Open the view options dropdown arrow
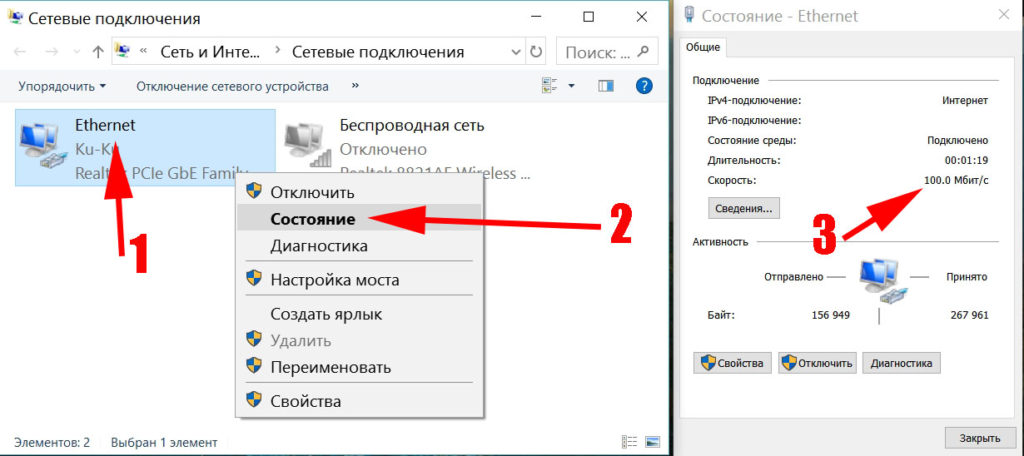Image resolution: width=1024 pixels, height=456 pixels. [571, 86]
